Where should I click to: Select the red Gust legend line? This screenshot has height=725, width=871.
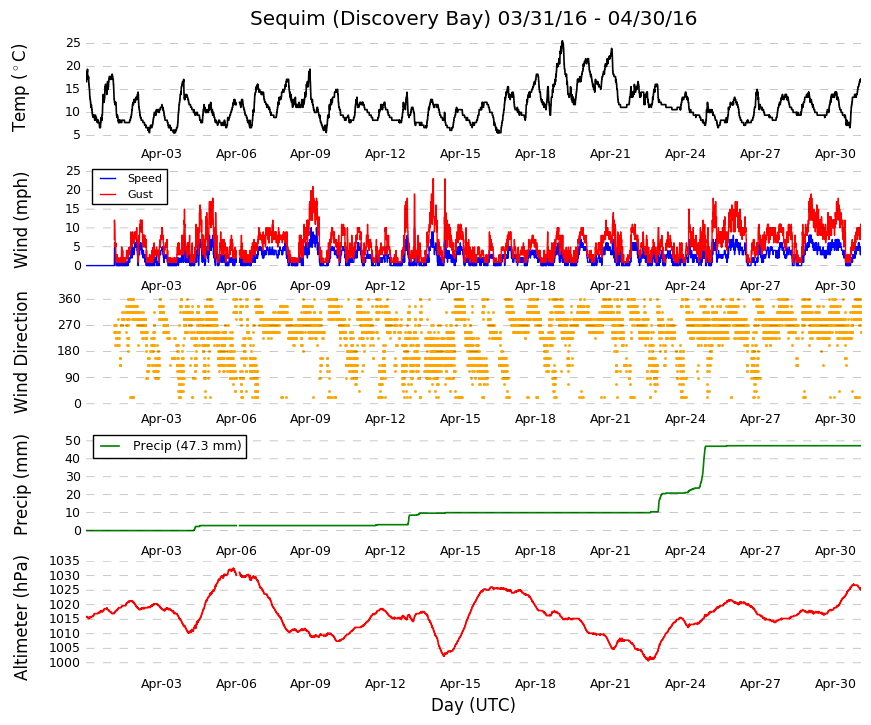[x=108, y=194]
